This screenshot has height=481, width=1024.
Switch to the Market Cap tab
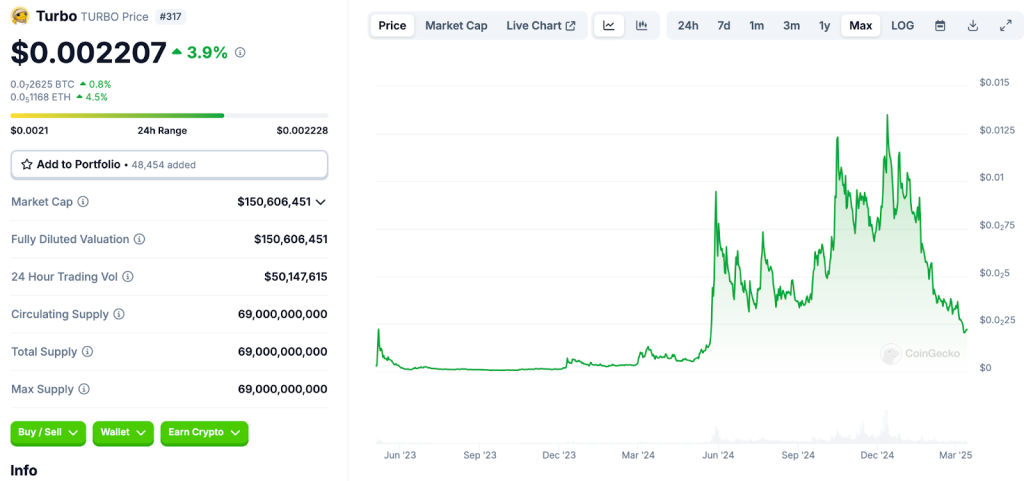pos(456,25)
